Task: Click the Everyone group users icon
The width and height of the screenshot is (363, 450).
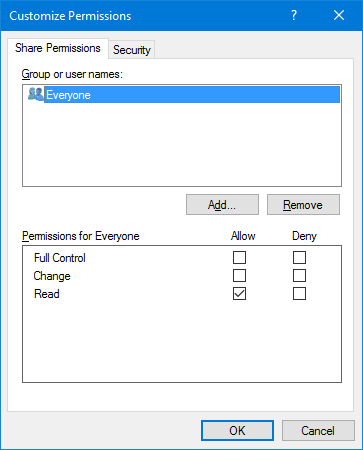Action: pos(35,94)
